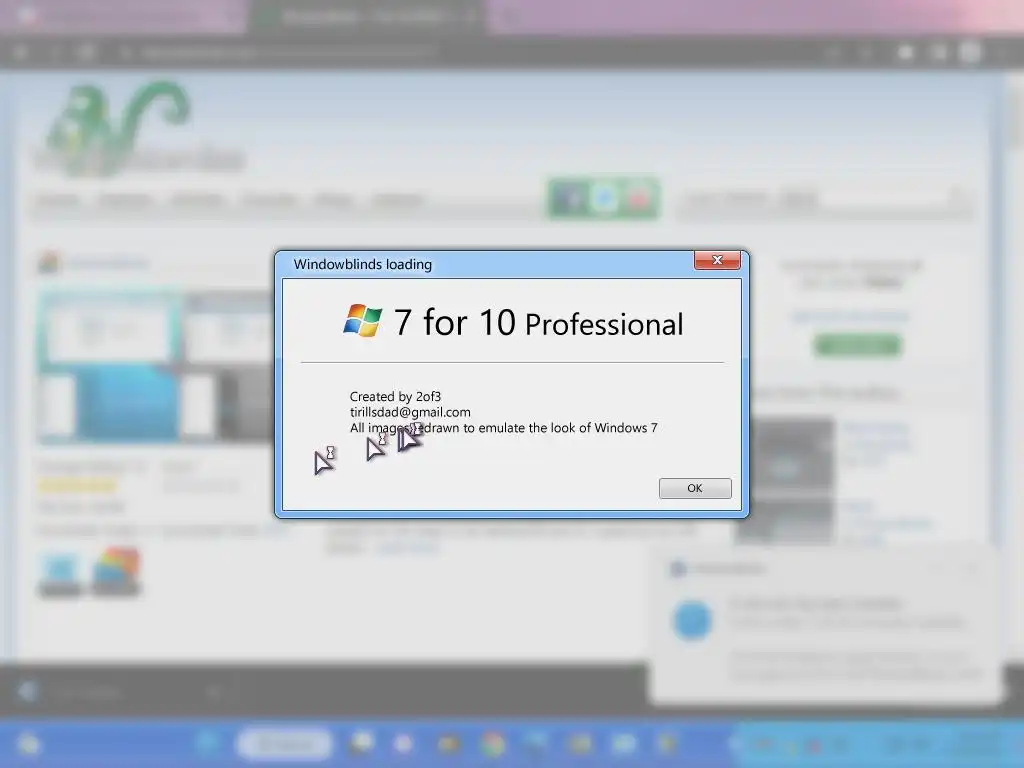The height and width of the screenshot is (768, 1024).
Task: Click the 'Created by 2of3' text
Action: (x=395, y=396)
